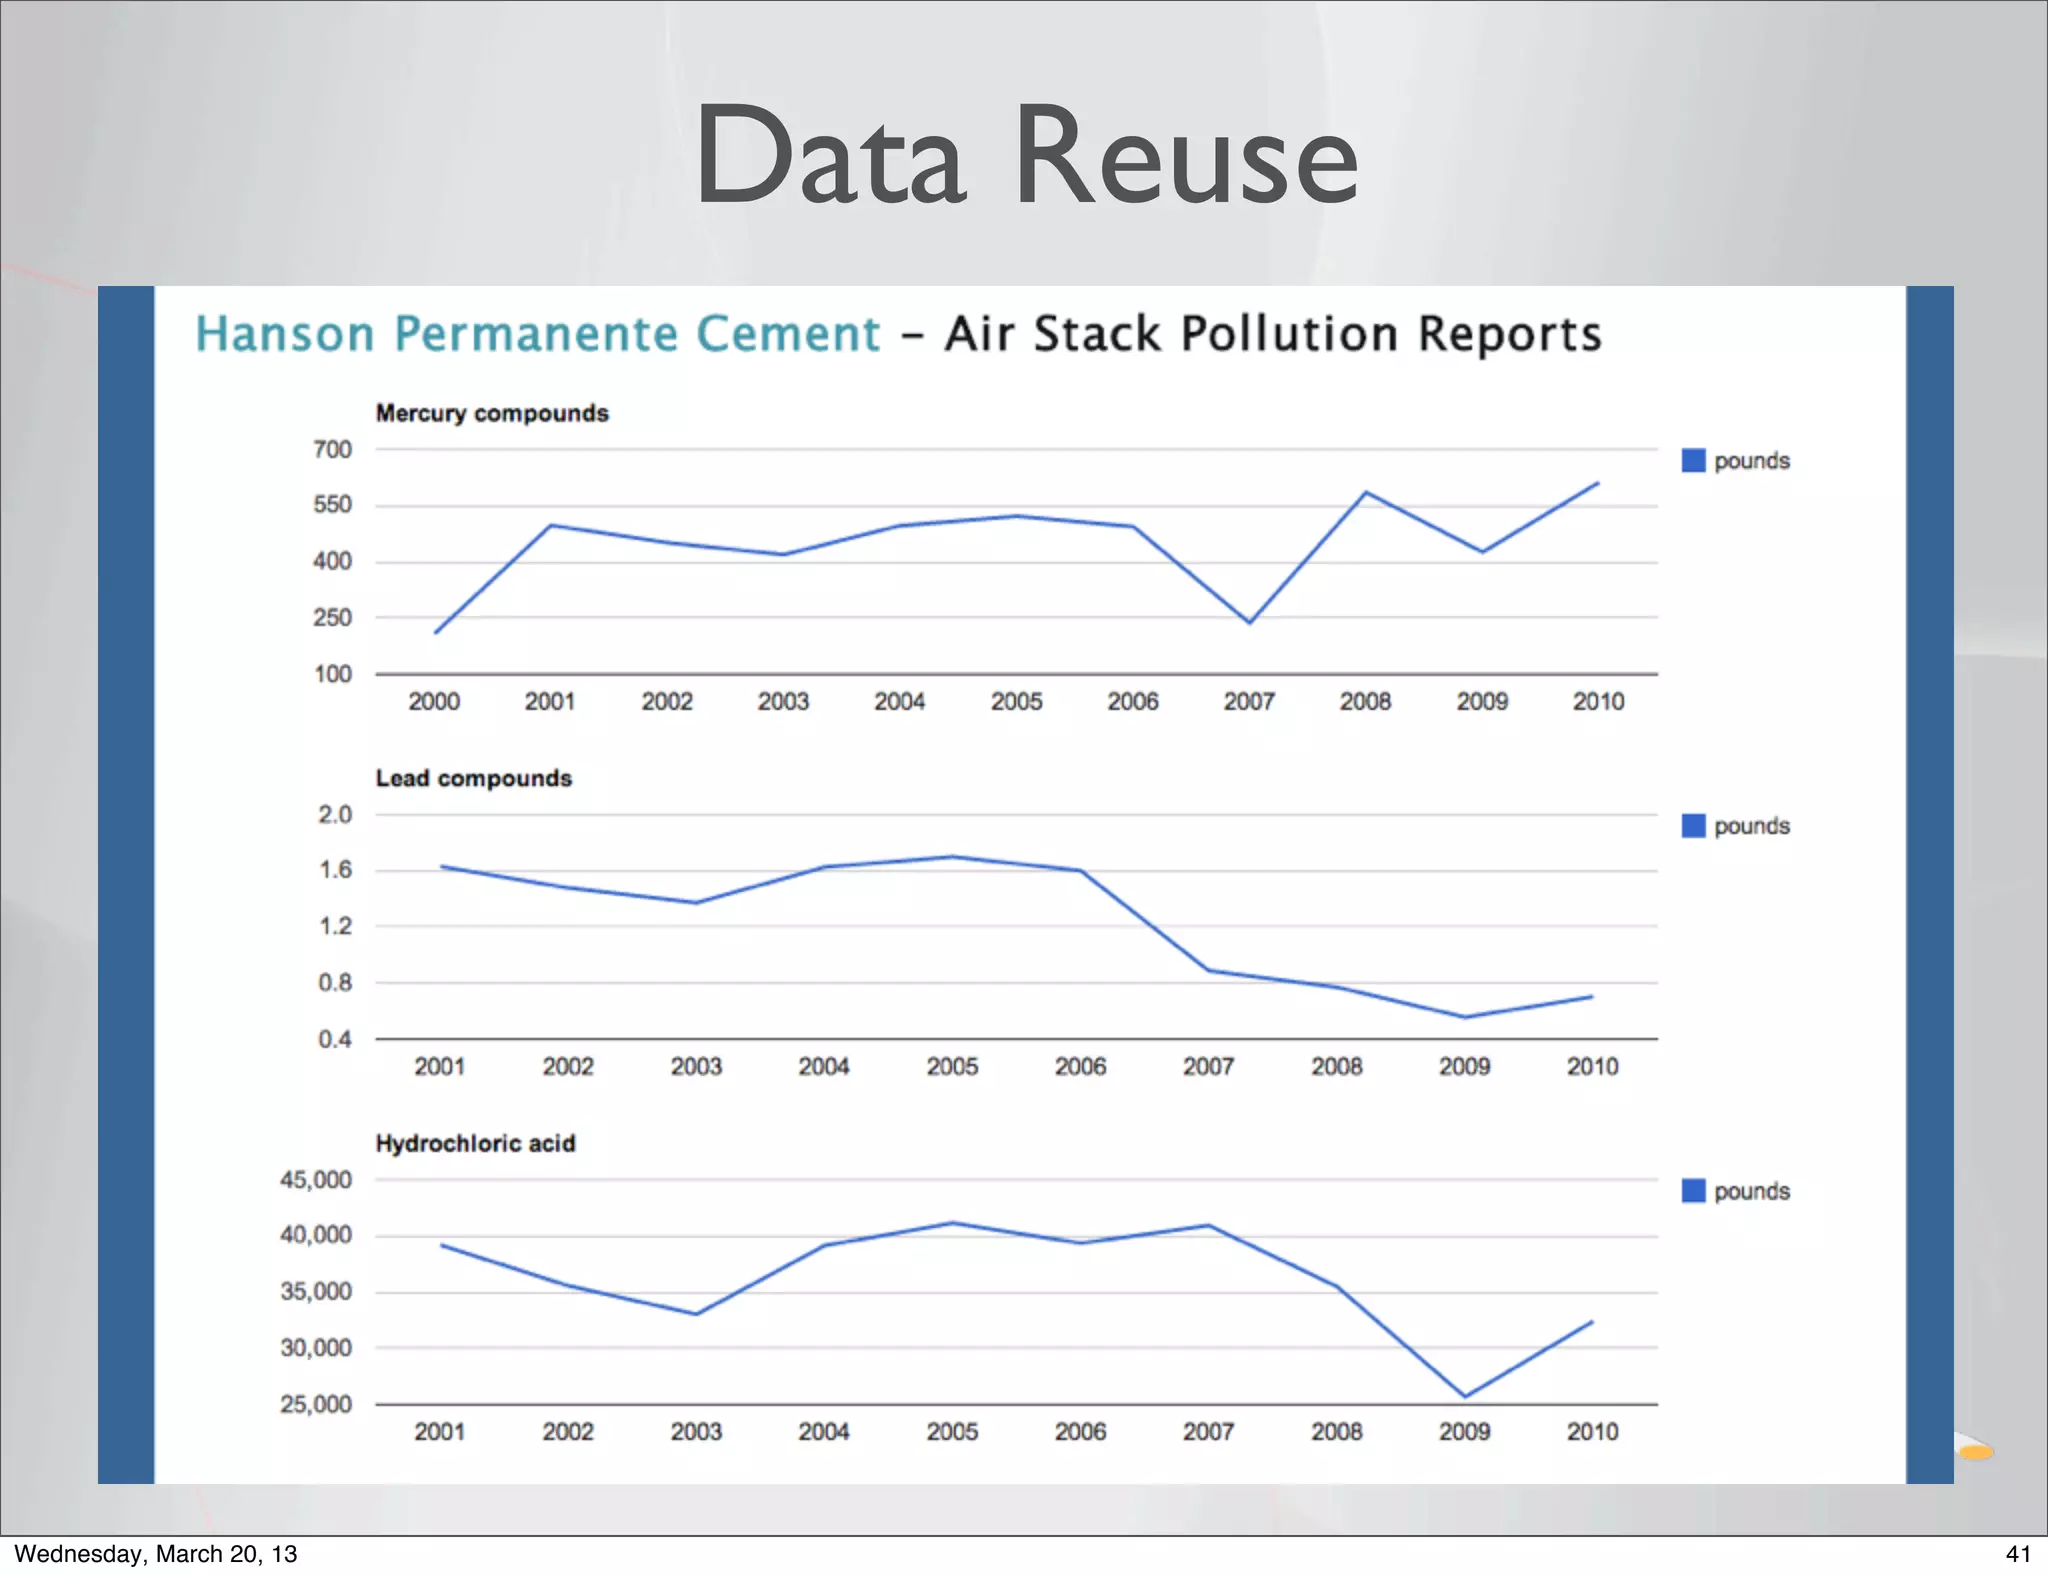Click the 2004 year label on Mercury chart

coord(900,701)
